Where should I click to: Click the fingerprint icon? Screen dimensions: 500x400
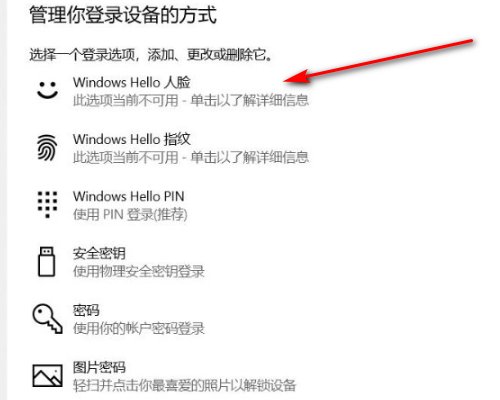47,147
